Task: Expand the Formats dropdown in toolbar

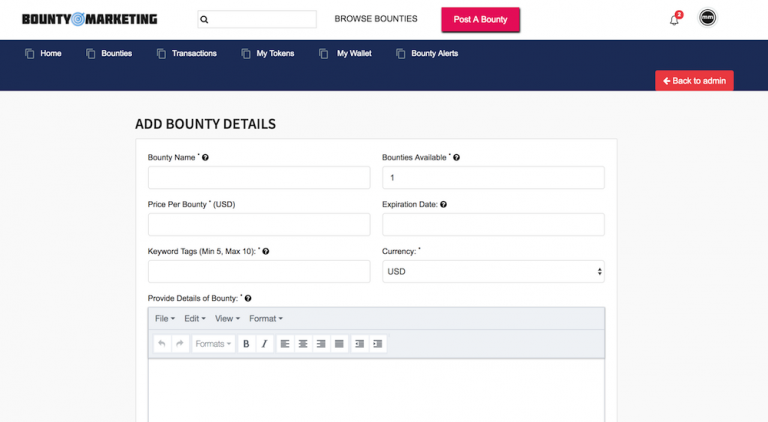Action: (213, 344)
